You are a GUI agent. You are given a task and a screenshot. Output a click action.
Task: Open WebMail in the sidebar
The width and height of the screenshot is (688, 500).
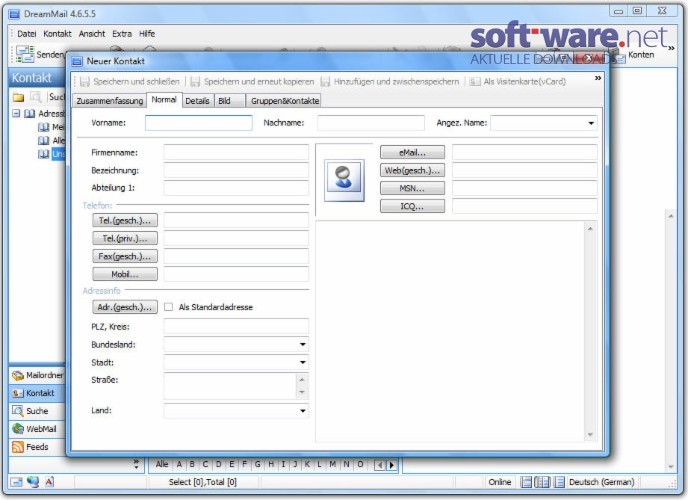tap(37, 429)
